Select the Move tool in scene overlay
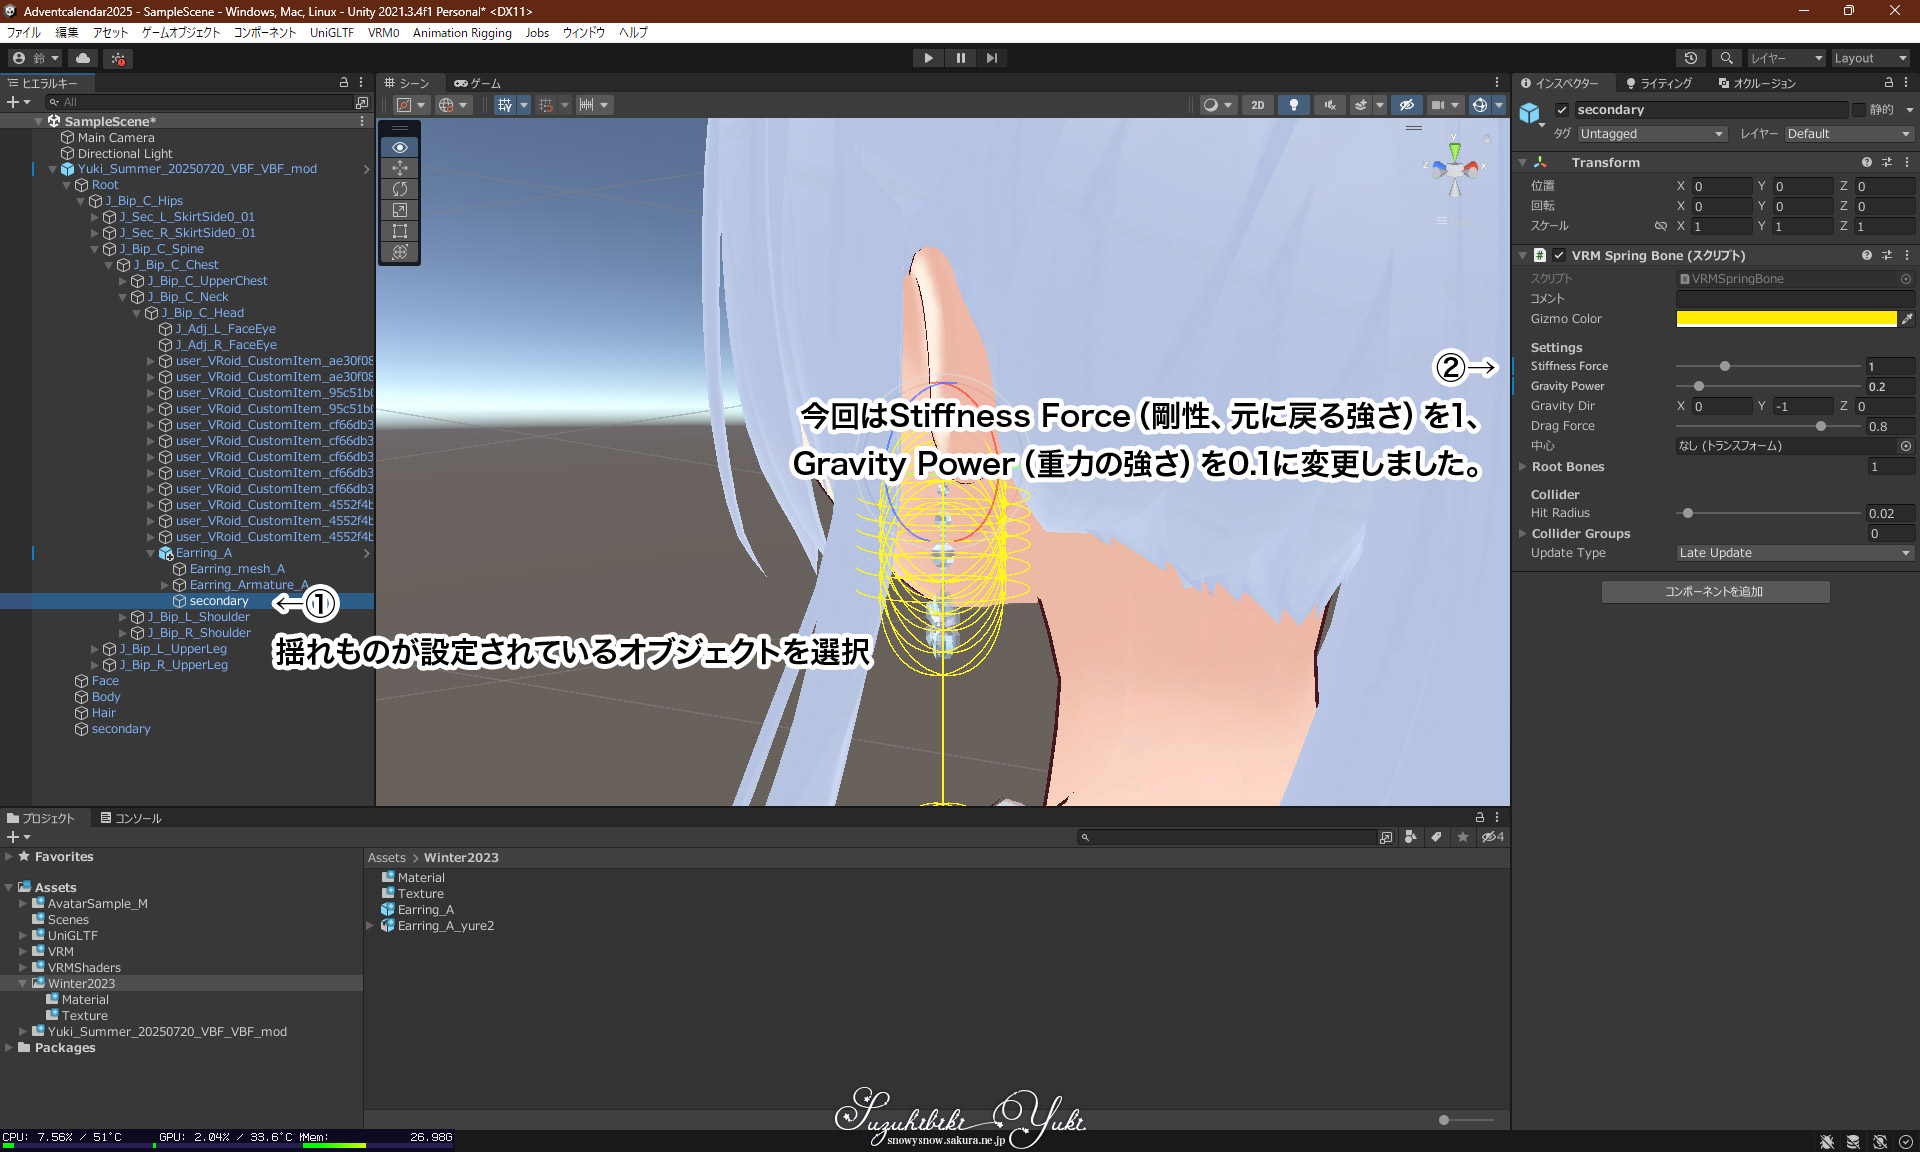The width and height of the screenshot is (1920, 1152). (400, 168)
